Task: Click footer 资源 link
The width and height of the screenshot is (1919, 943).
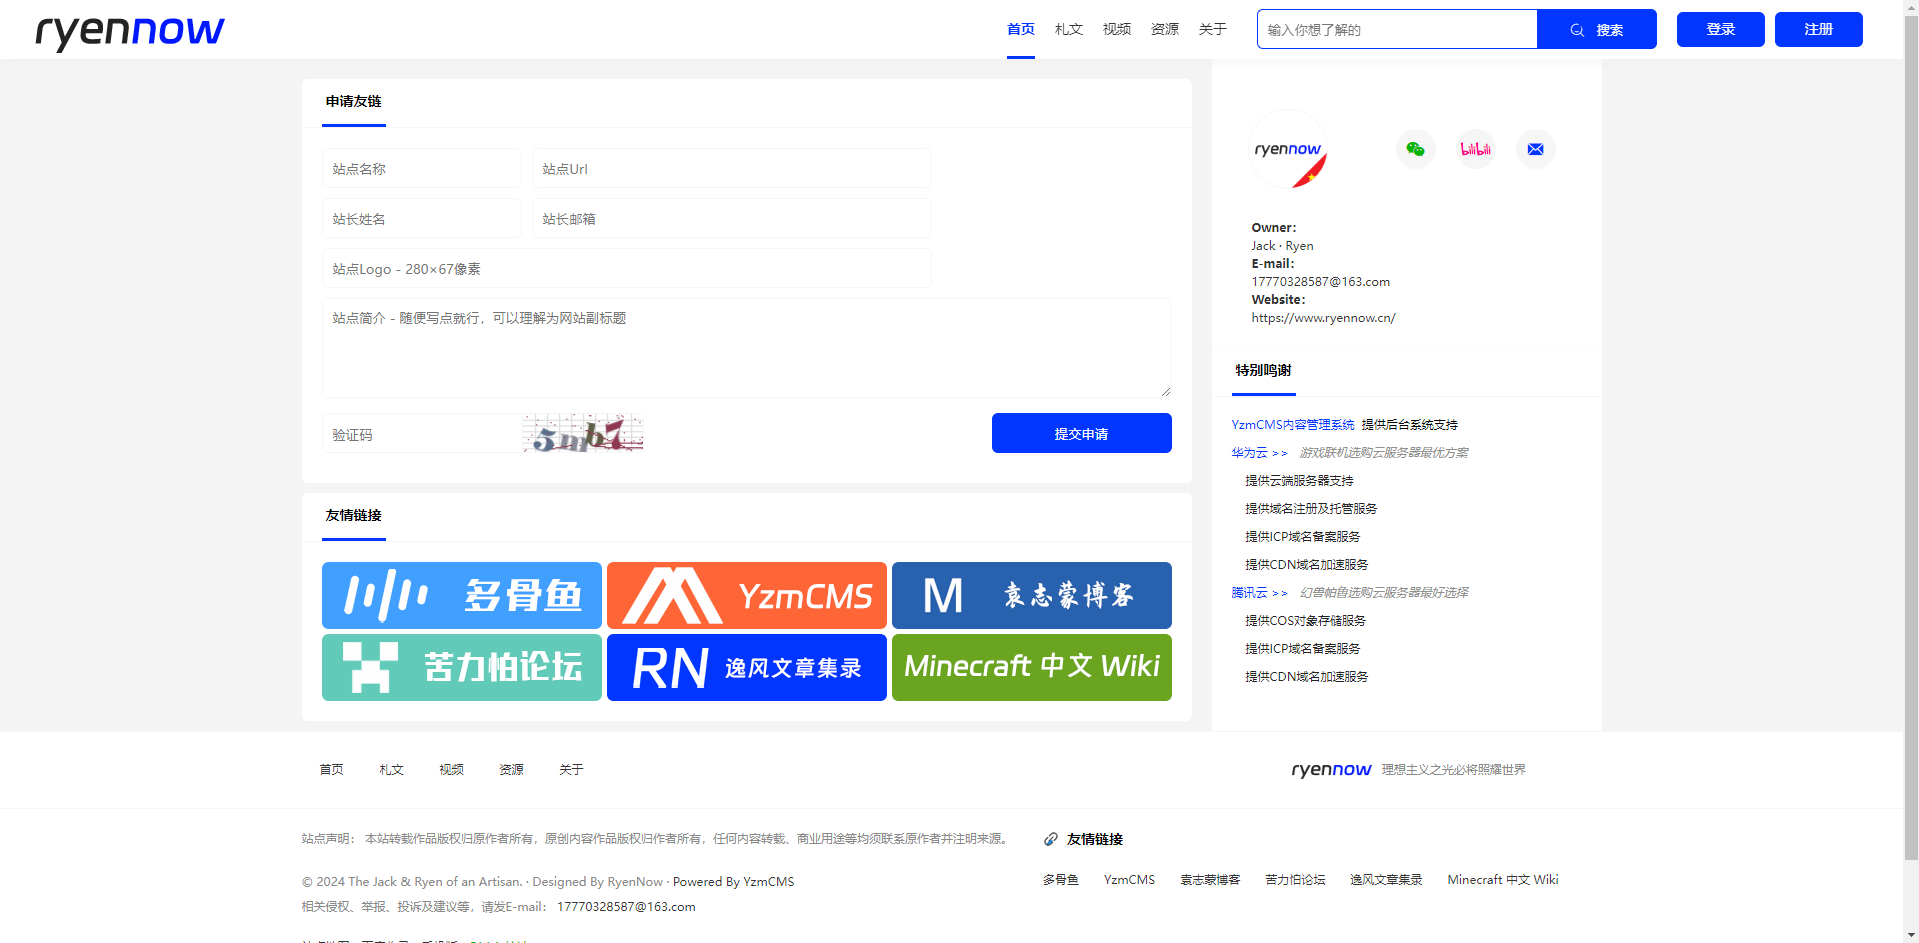Action: 512,769
